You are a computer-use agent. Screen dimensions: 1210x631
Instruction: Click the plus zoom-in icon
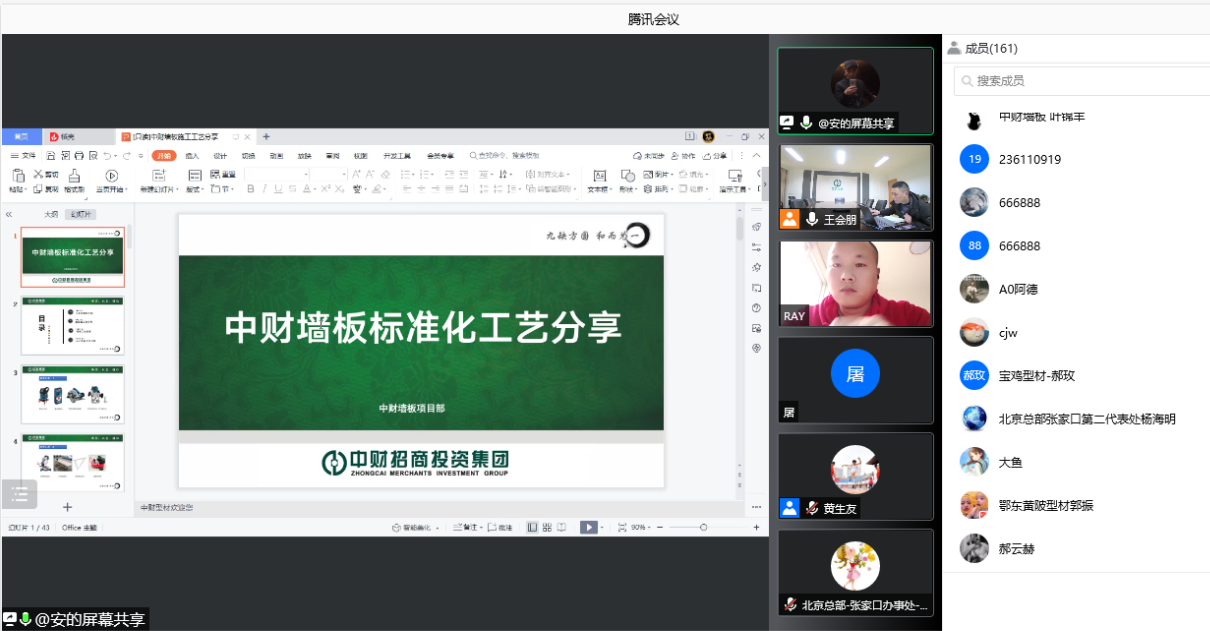[x=756, y=527]
